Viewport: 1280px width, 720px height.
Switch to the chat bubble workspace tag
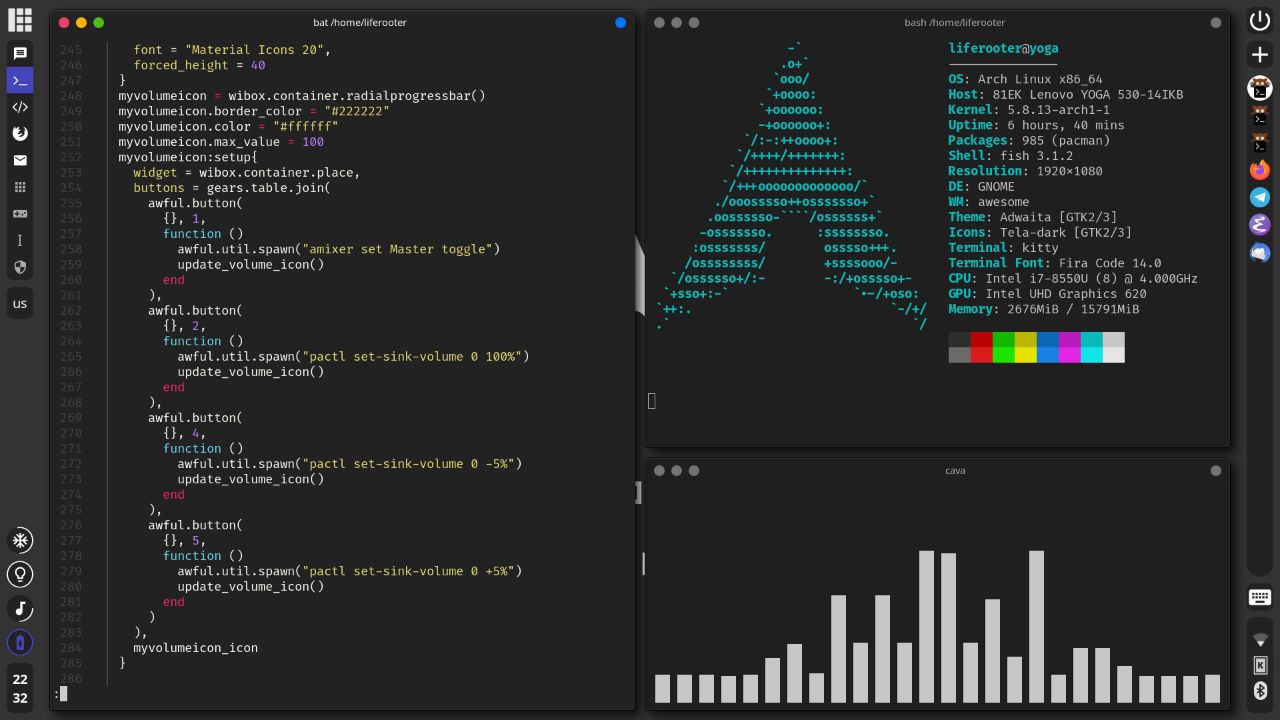tap(20, 53)
